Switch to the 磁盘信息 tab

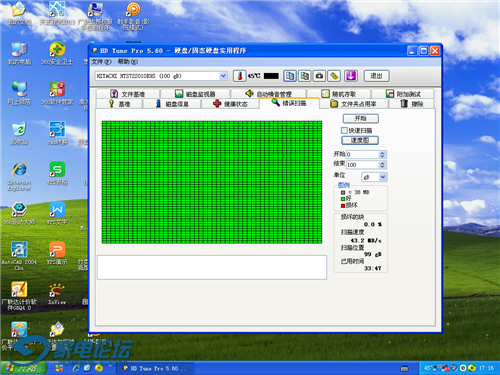click(x=172, y=104)
